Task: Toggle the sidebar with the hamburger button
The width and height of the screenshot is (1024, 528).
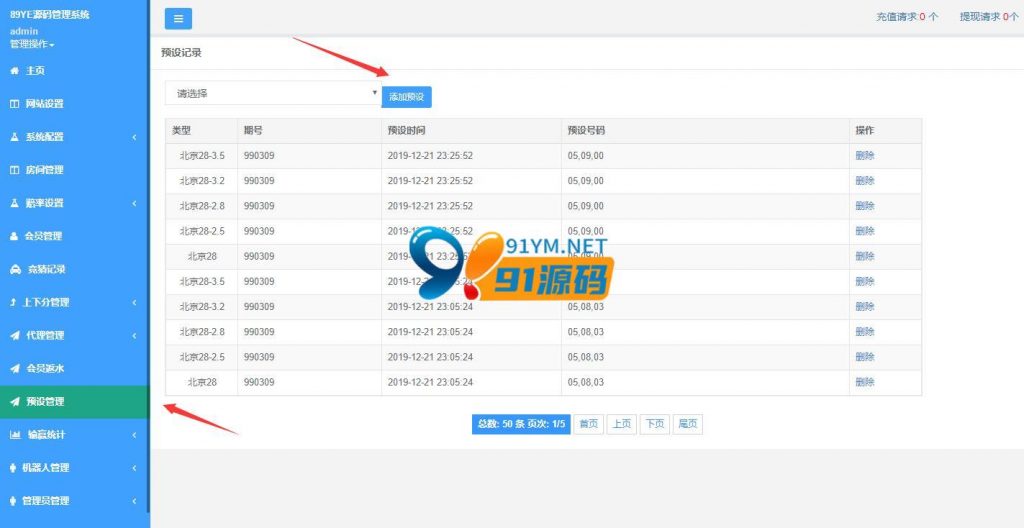Action: click(x=178, y=19)
